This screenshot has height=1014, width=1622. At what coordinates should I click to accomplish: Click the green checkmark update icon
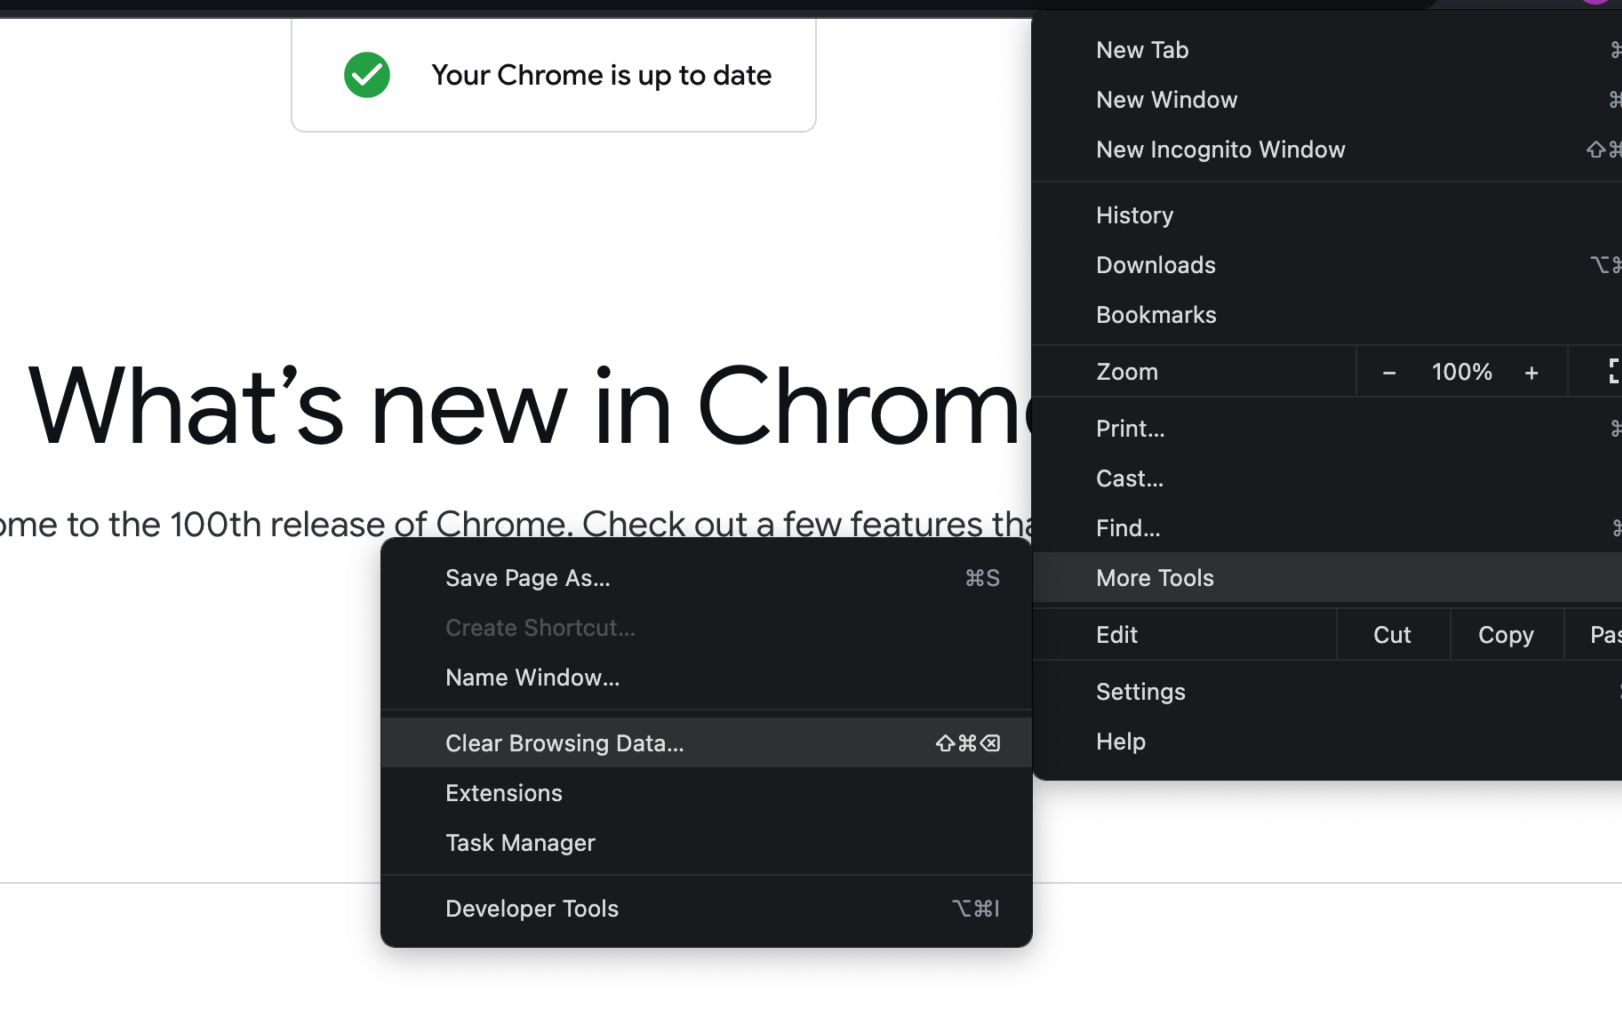[367, 75]
